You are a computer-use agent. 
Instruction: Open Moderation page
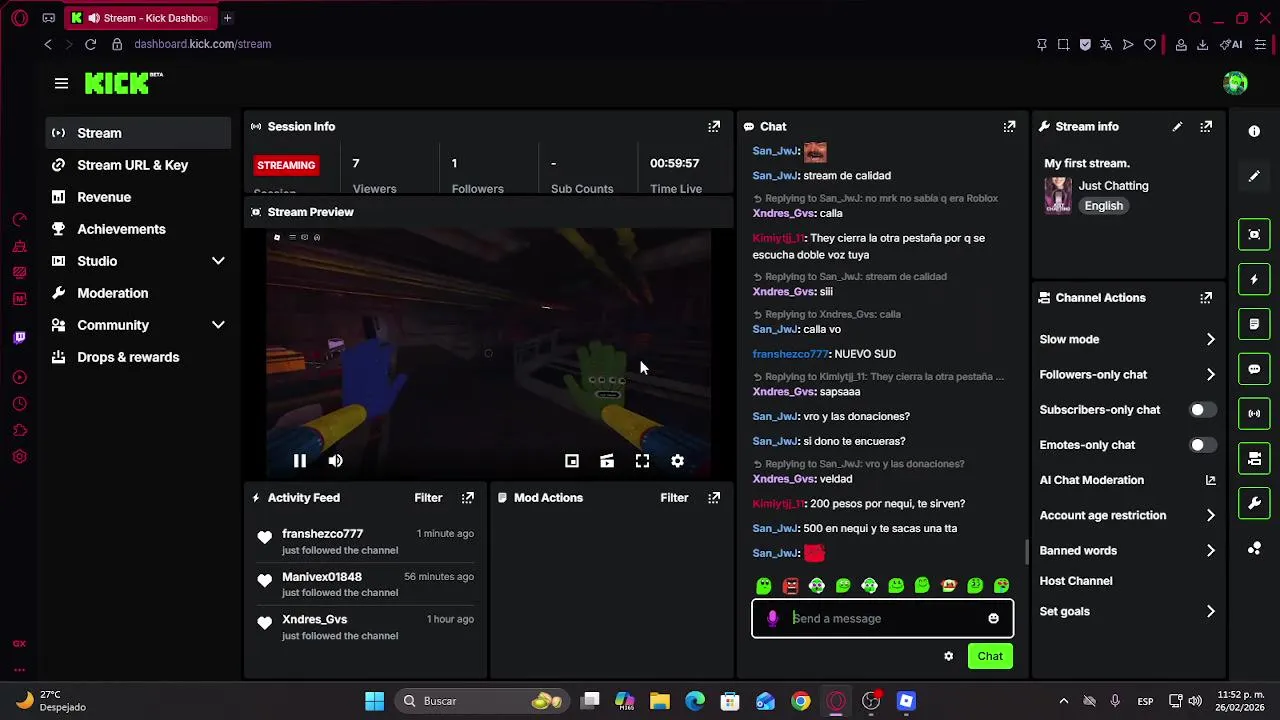coord(138,293)
